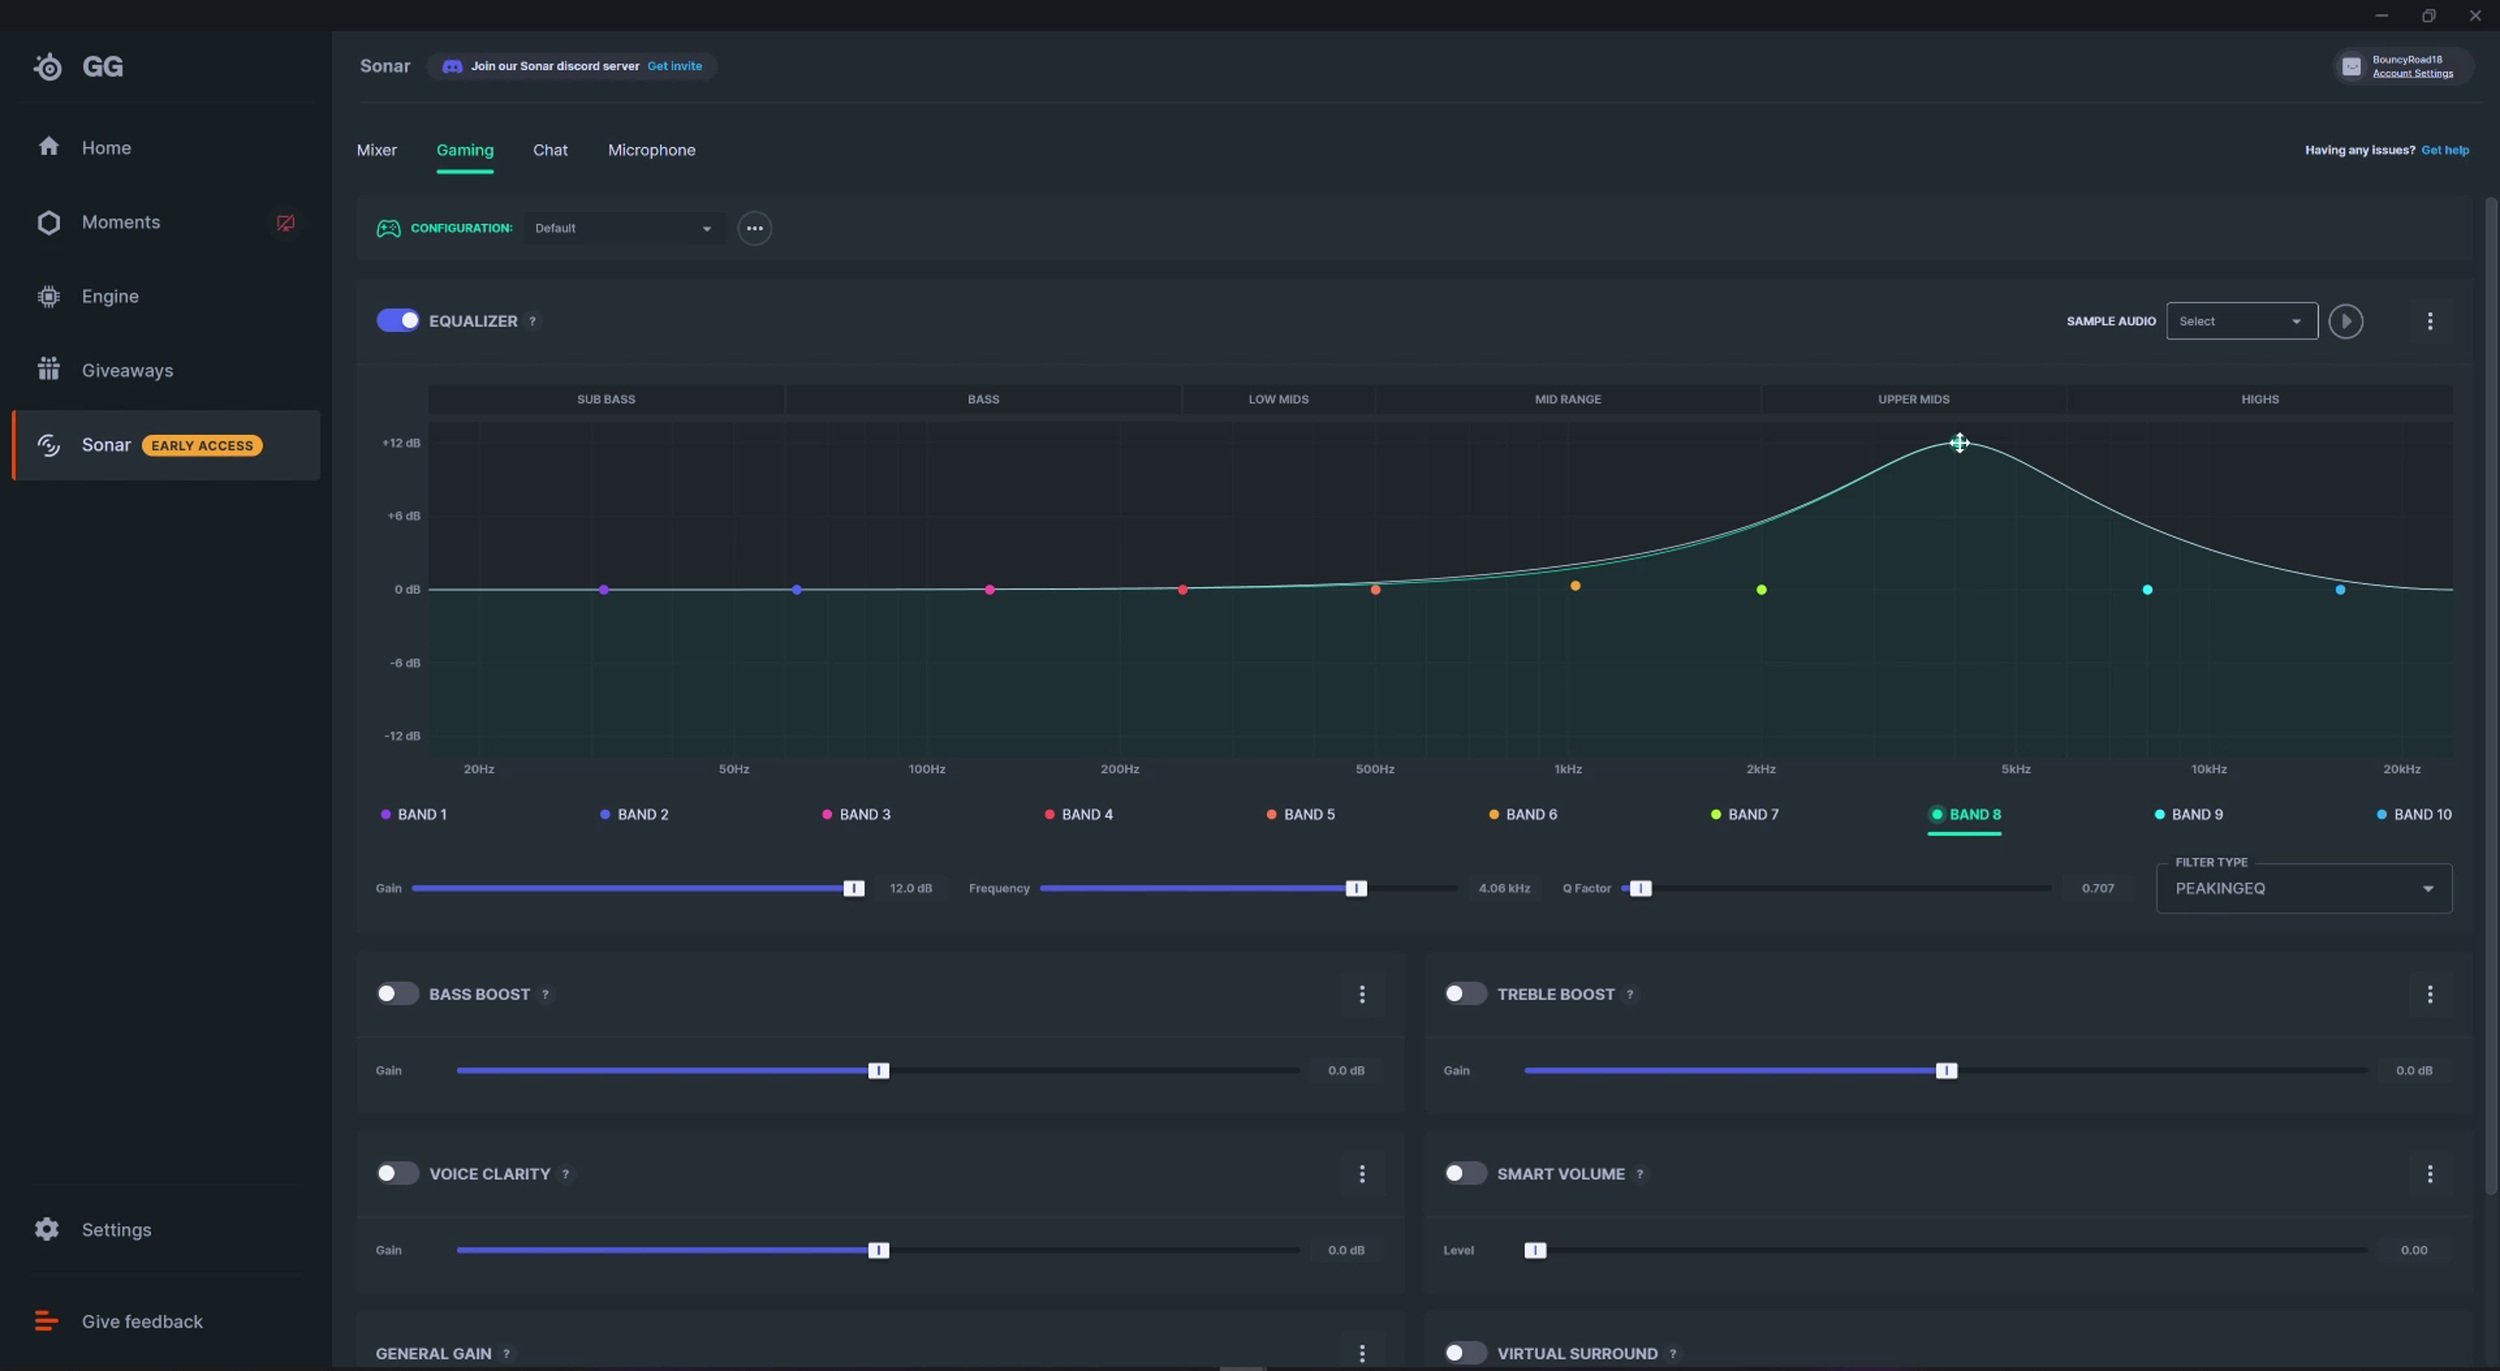Image resolution: width=2500 pixels, height=1371 pixels.
Task: Enable the Voice Clarity toggle
Action: pos(397,1173)
